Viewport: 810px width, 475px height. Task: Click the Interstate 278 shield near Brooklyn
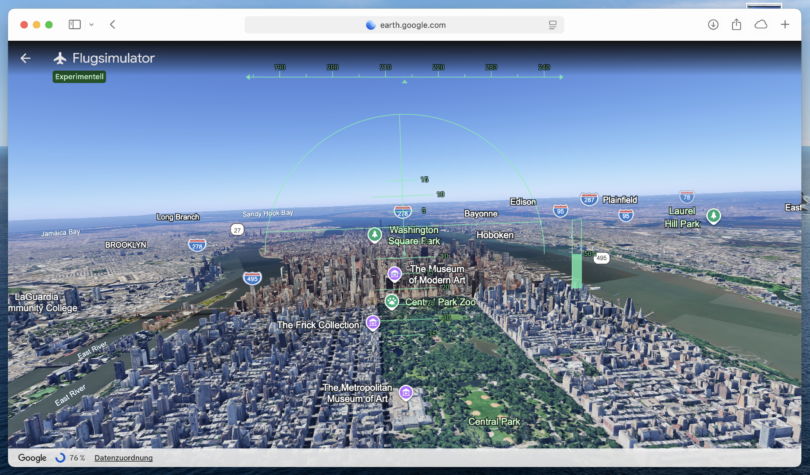(197, 244)
